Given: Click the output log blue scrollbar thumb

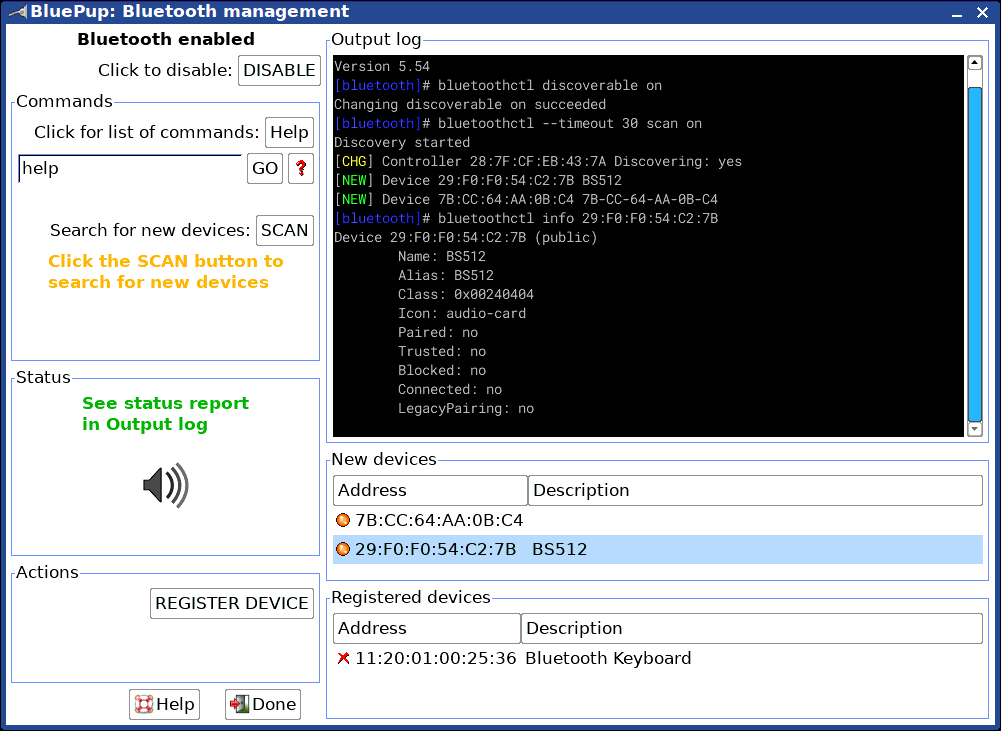Looking at the screenshot, I should tap(975, 255).
